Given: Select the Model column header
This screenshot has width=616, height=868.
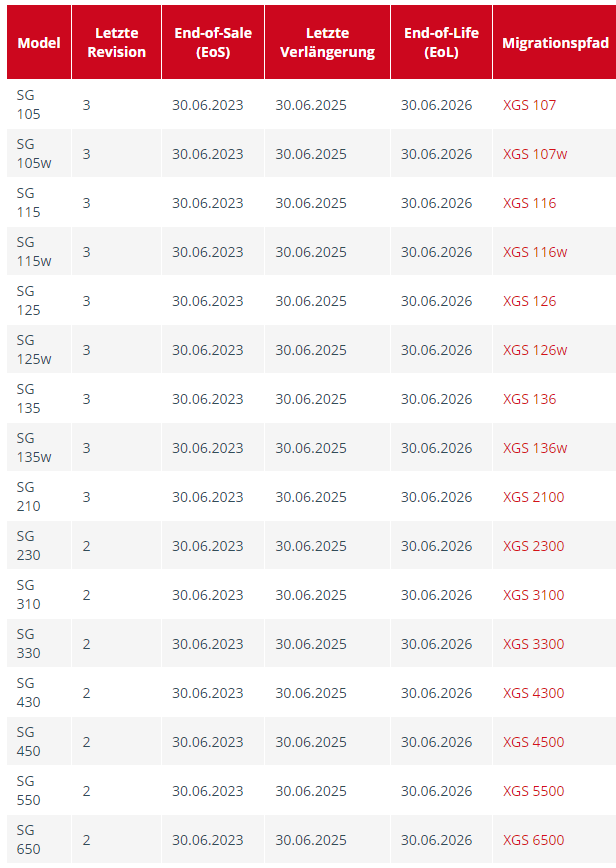Looking at the screenshot, I should [x=39, y=43].
